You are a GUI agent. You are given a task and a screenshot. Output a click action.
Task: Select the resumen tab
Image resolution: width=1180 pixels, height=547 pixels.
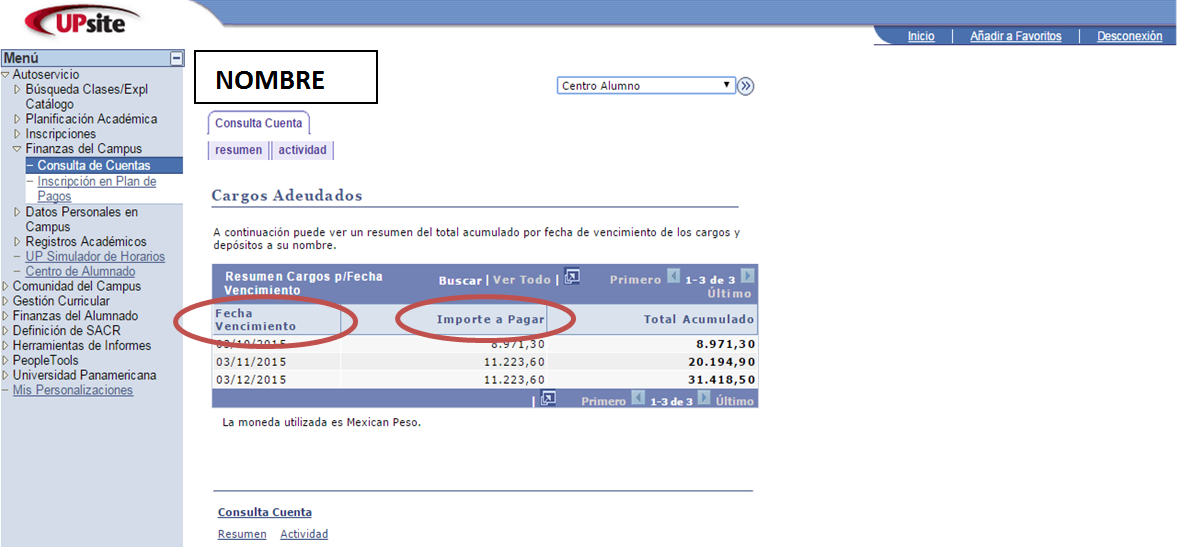tap(238, 150)
